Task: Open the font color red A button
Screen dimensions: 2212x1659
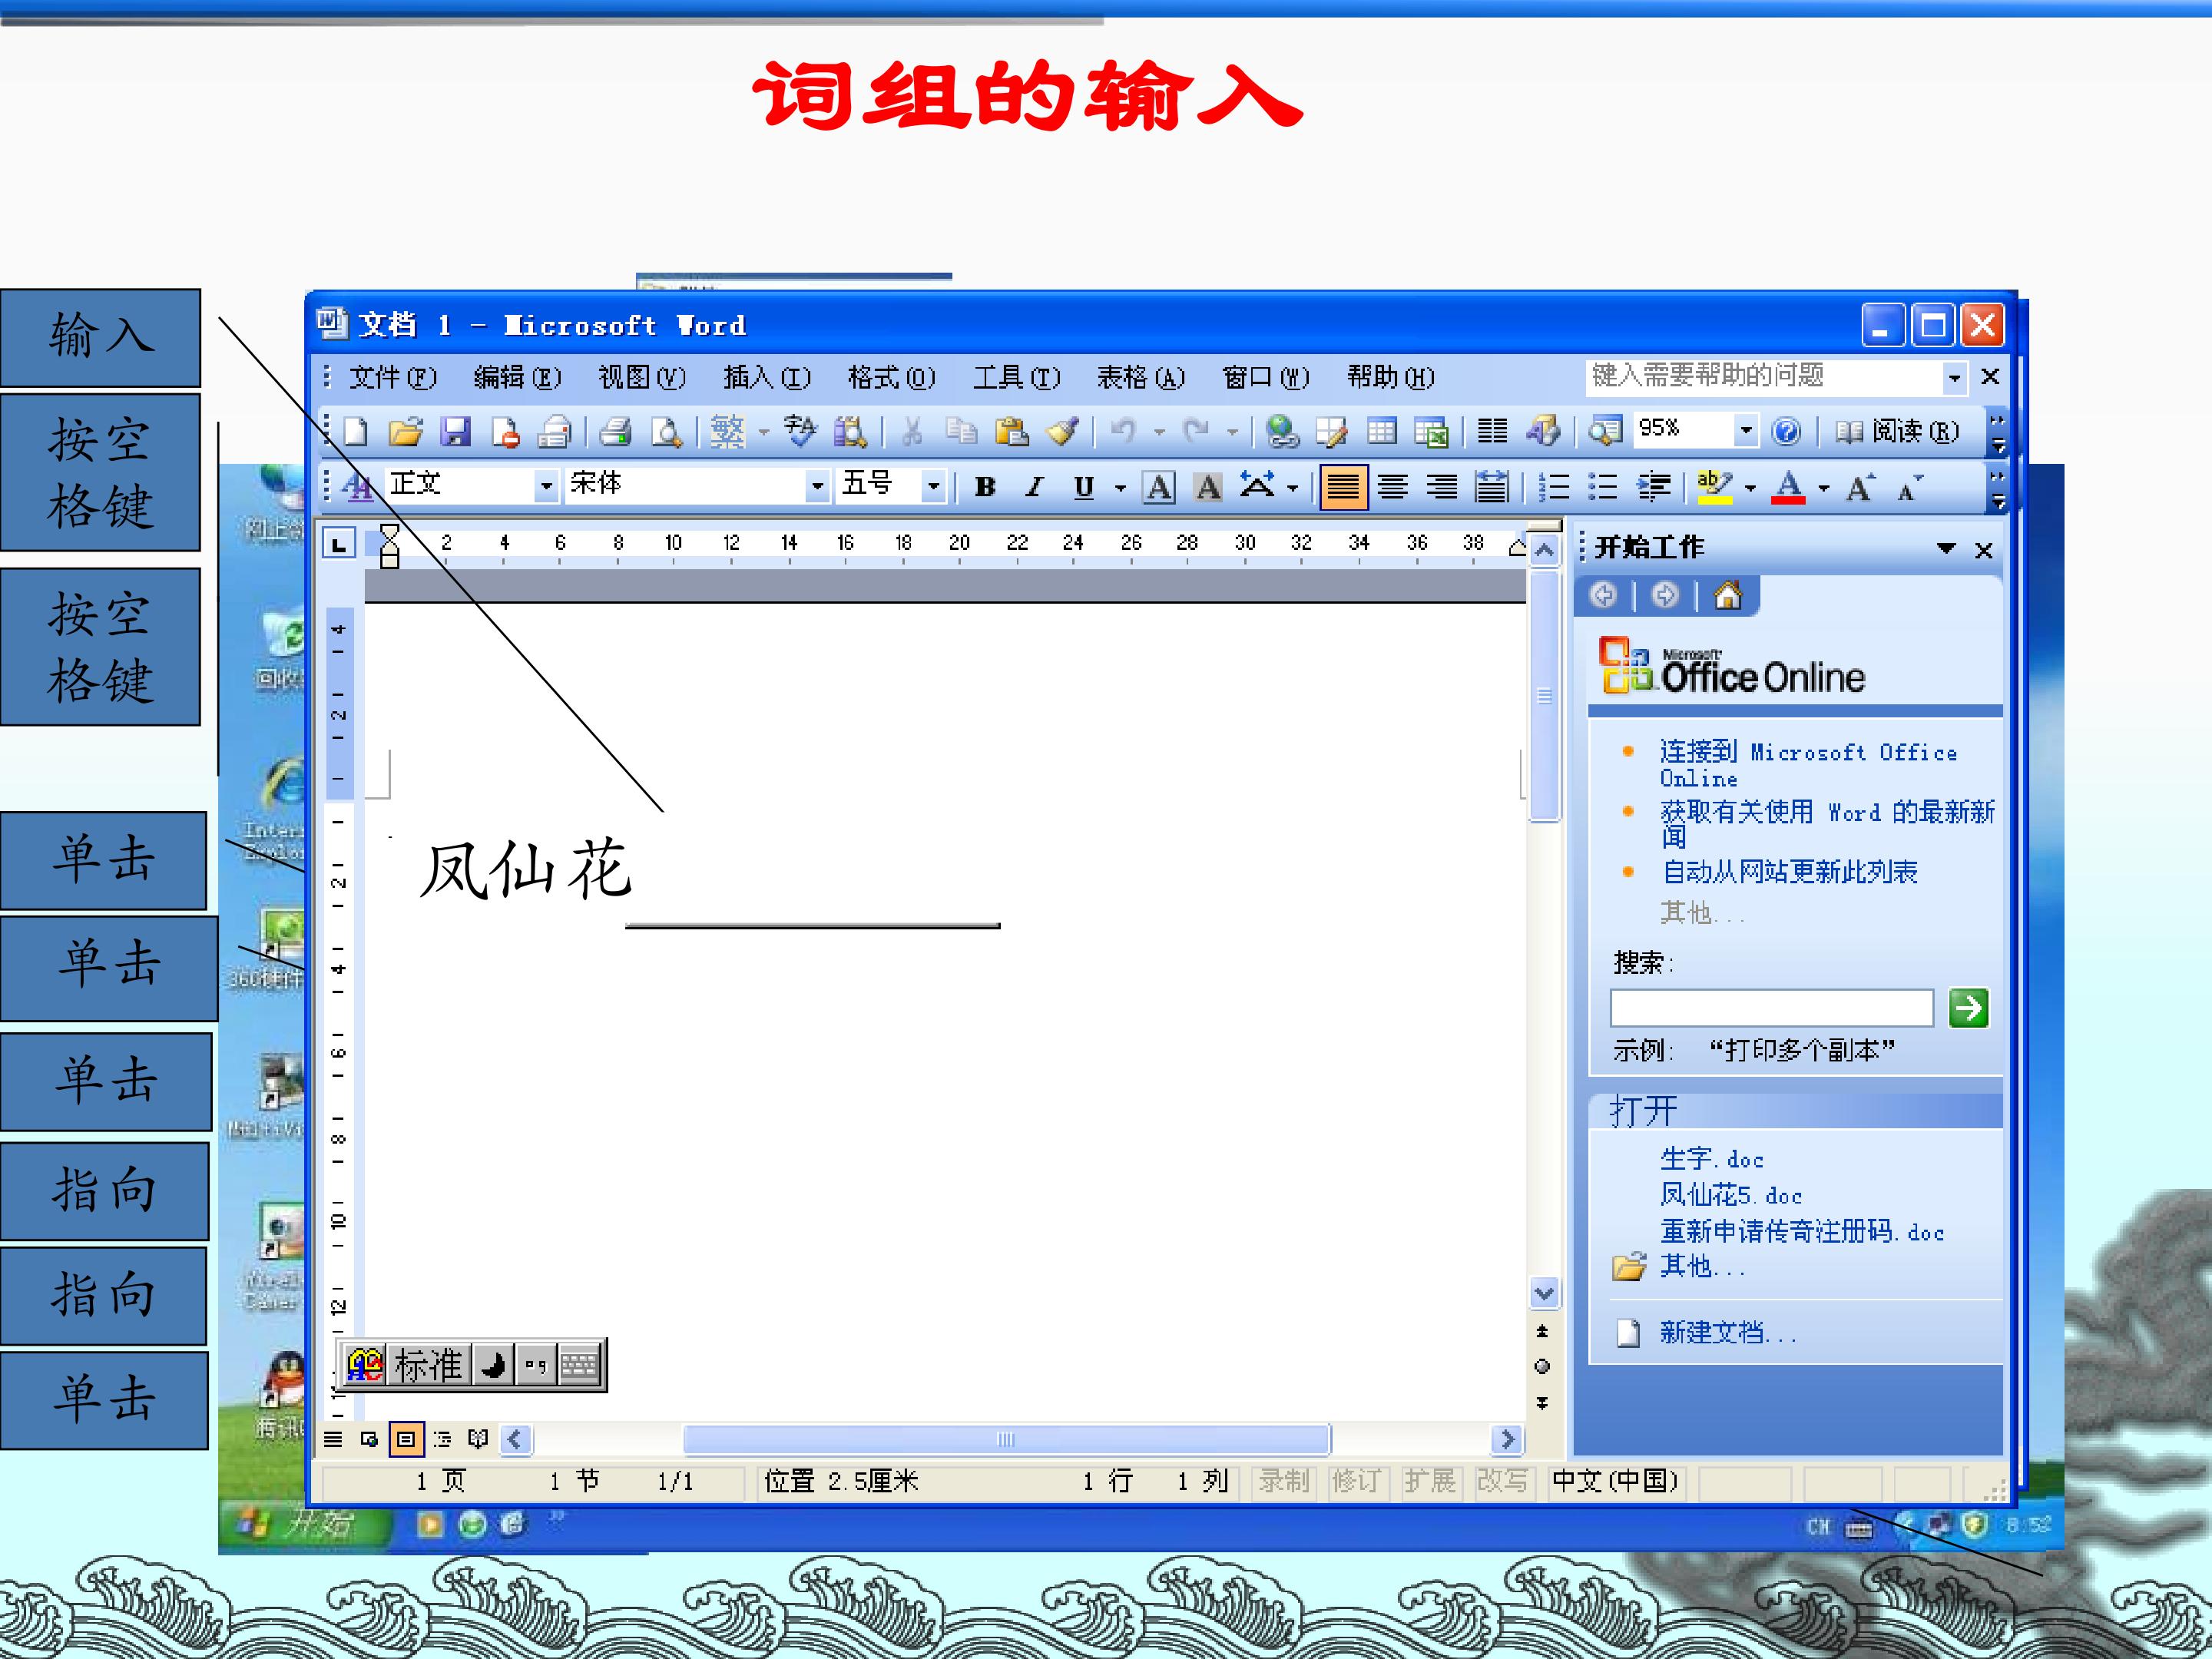Action: pyautogui.click(x=1788, y=487)
